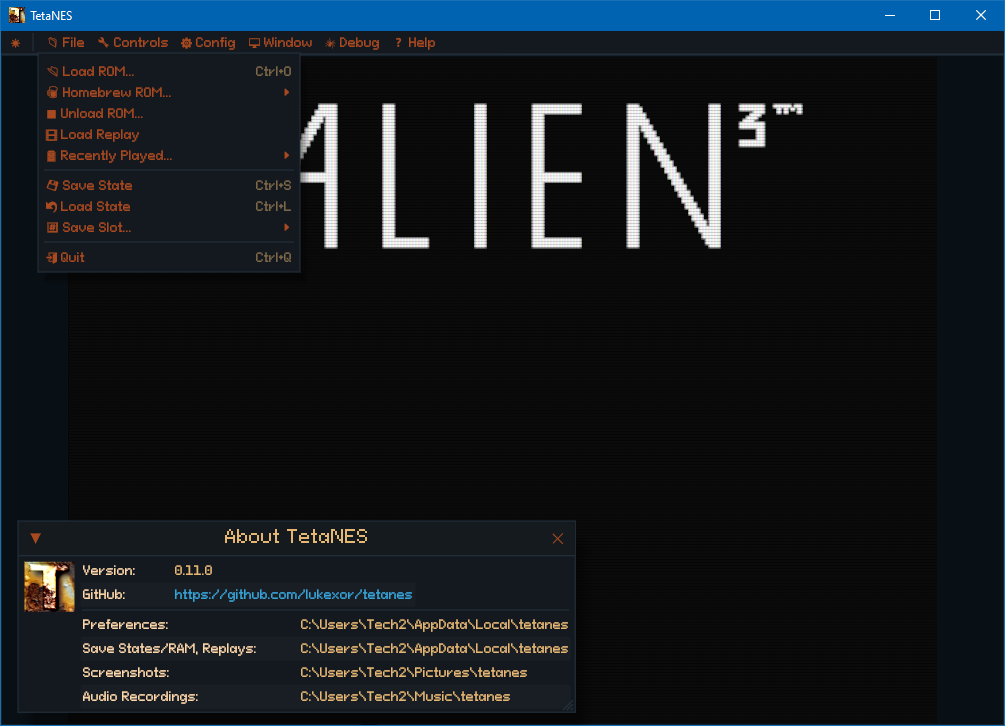This screenshot has height=726, width=1005.
Task: Click the TetaNES logo thumbnail in About panel
Action: [x=49, y=586]
